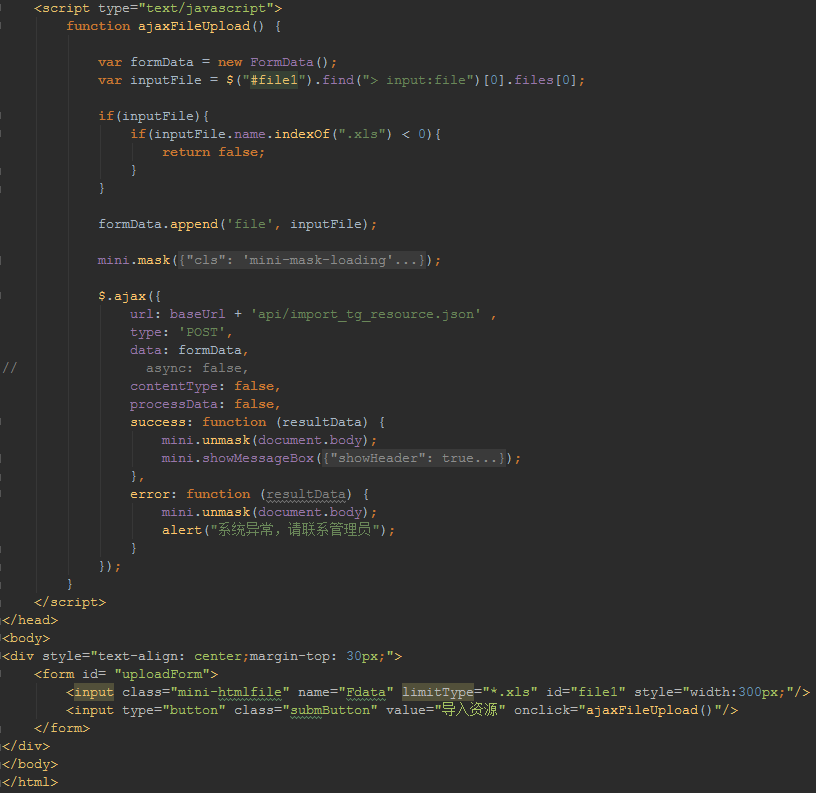This screenshot has width=816, height=793.
Task: Click underlined resultData in error function
Action: (306, 494)
